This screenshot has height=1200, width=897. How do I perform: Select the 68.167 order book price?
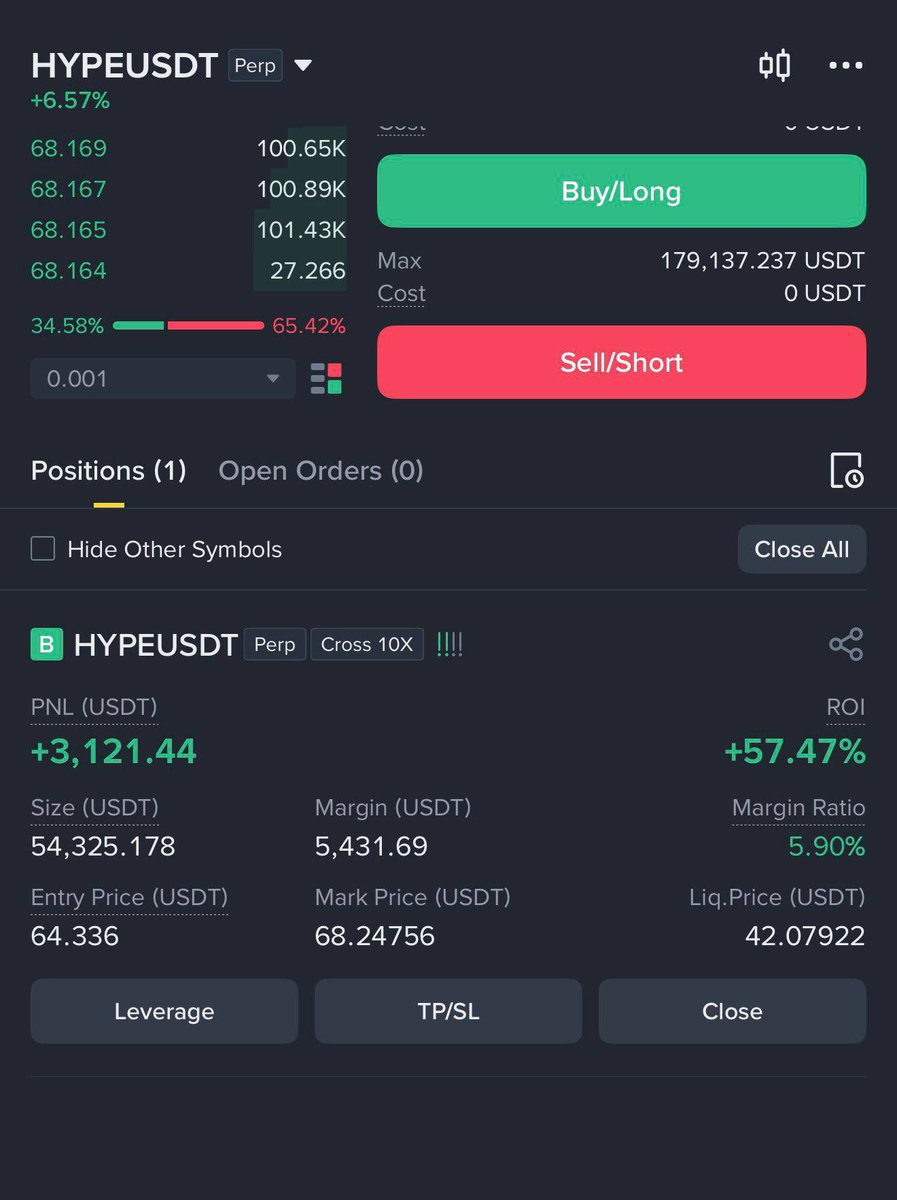pos(69,189)
